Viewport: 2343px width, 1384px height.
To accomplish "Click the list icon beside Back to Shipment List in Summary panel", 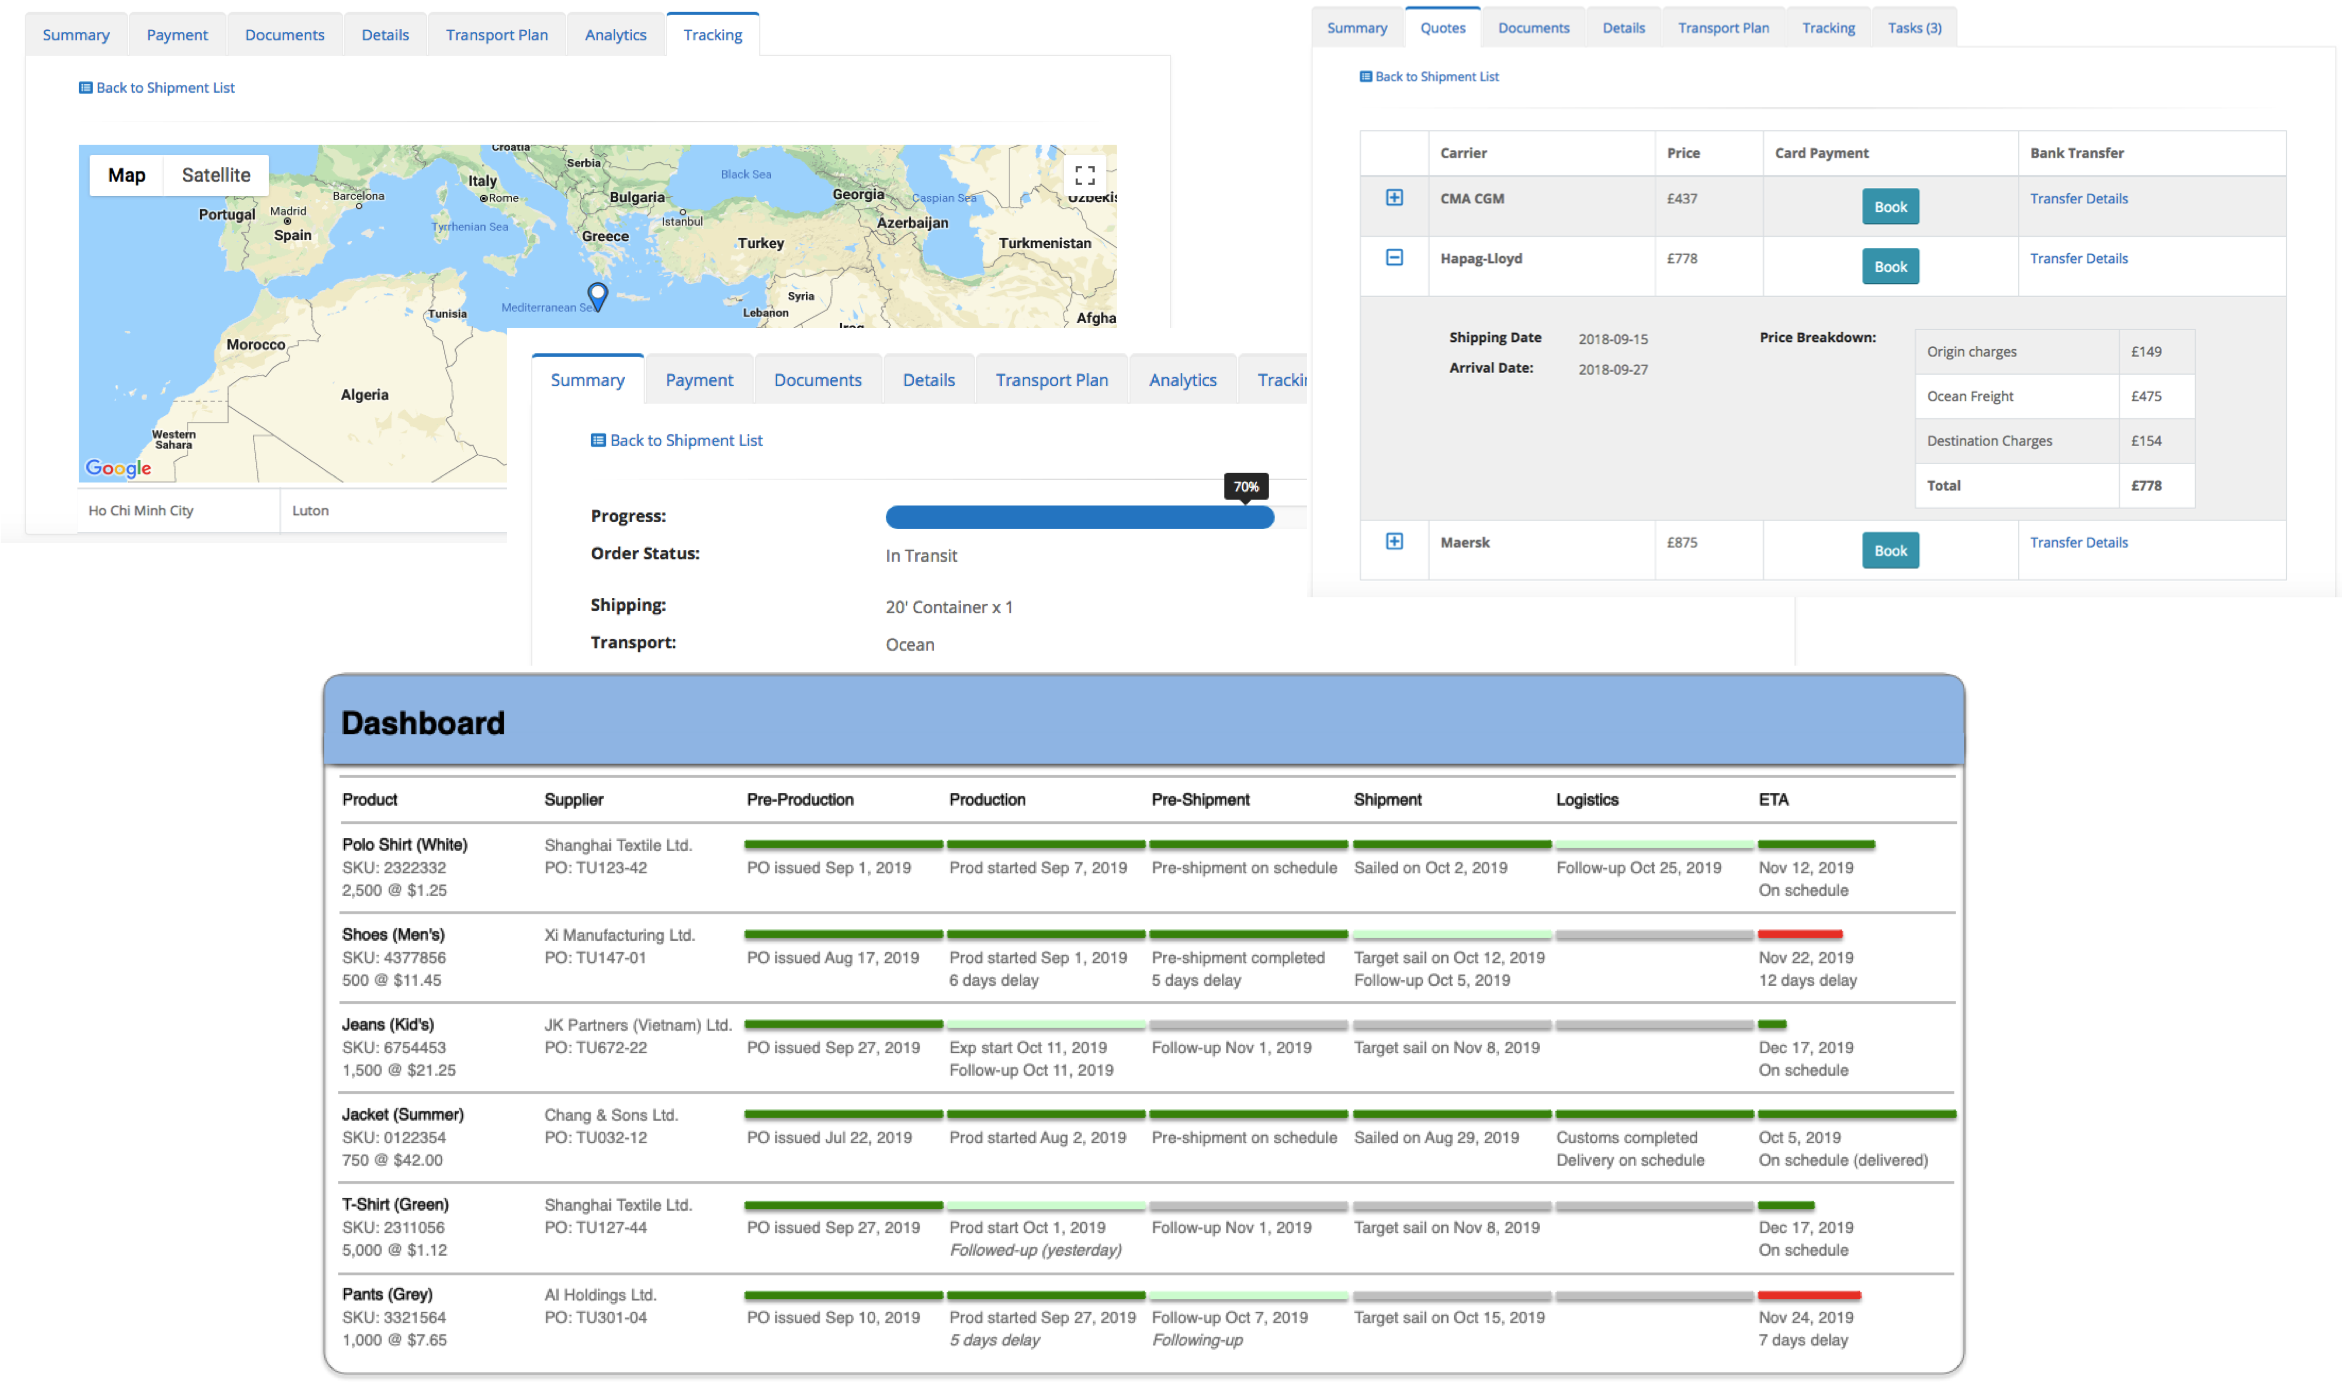I will click(598, 440).
